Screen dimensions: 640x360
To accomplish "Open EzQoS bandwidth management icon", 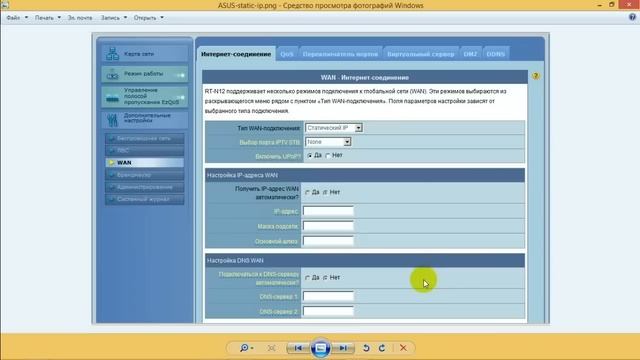I will pos(112,98).
